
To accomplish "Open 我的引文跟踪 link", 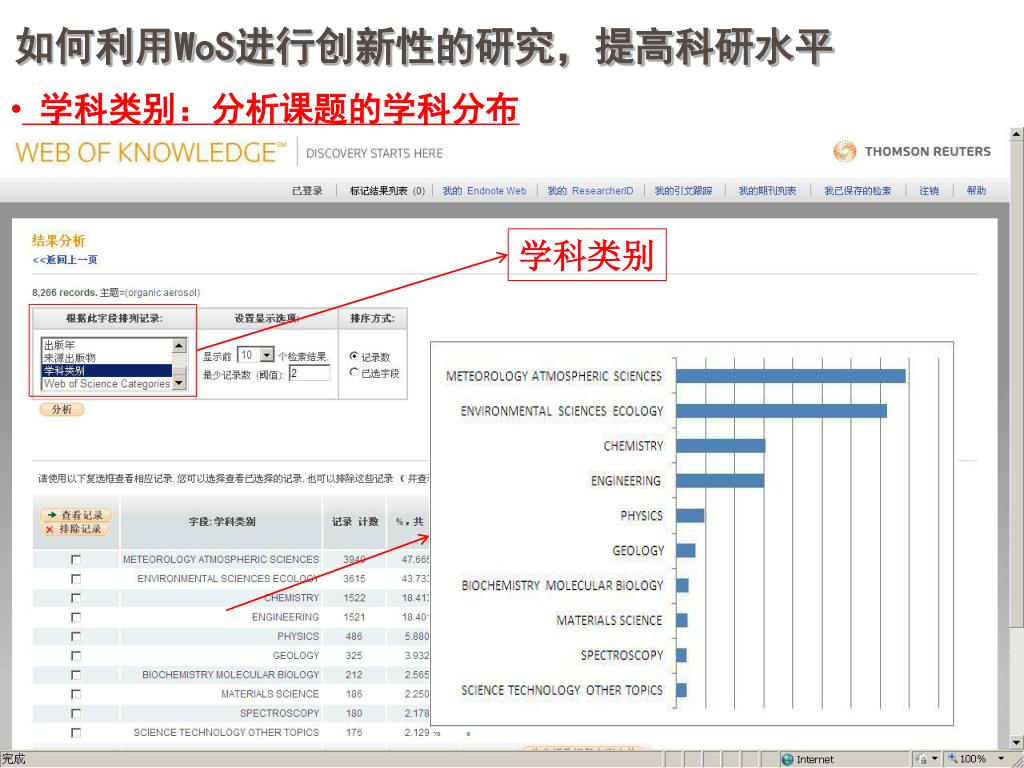I will pyautogui.click(x=683, y=191).
